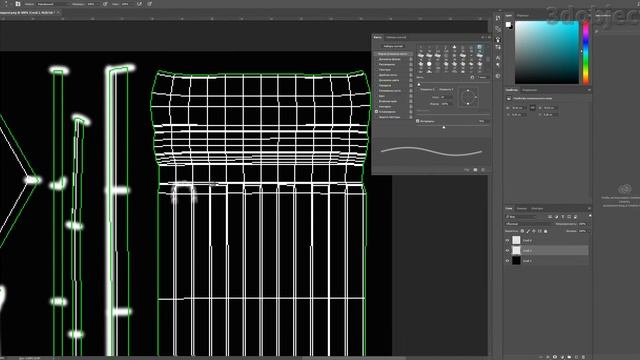
Task: Select Brush Tip Shape in brush settings
Action: pos(392,54)
